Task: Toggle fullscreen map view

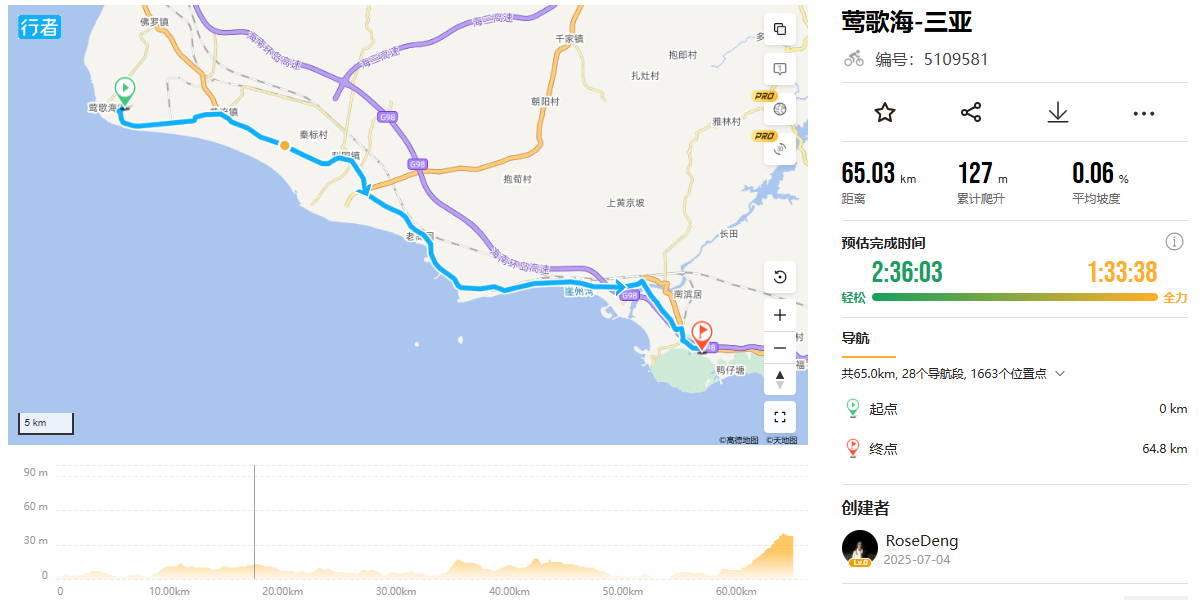Action: (x=780, y=417)
